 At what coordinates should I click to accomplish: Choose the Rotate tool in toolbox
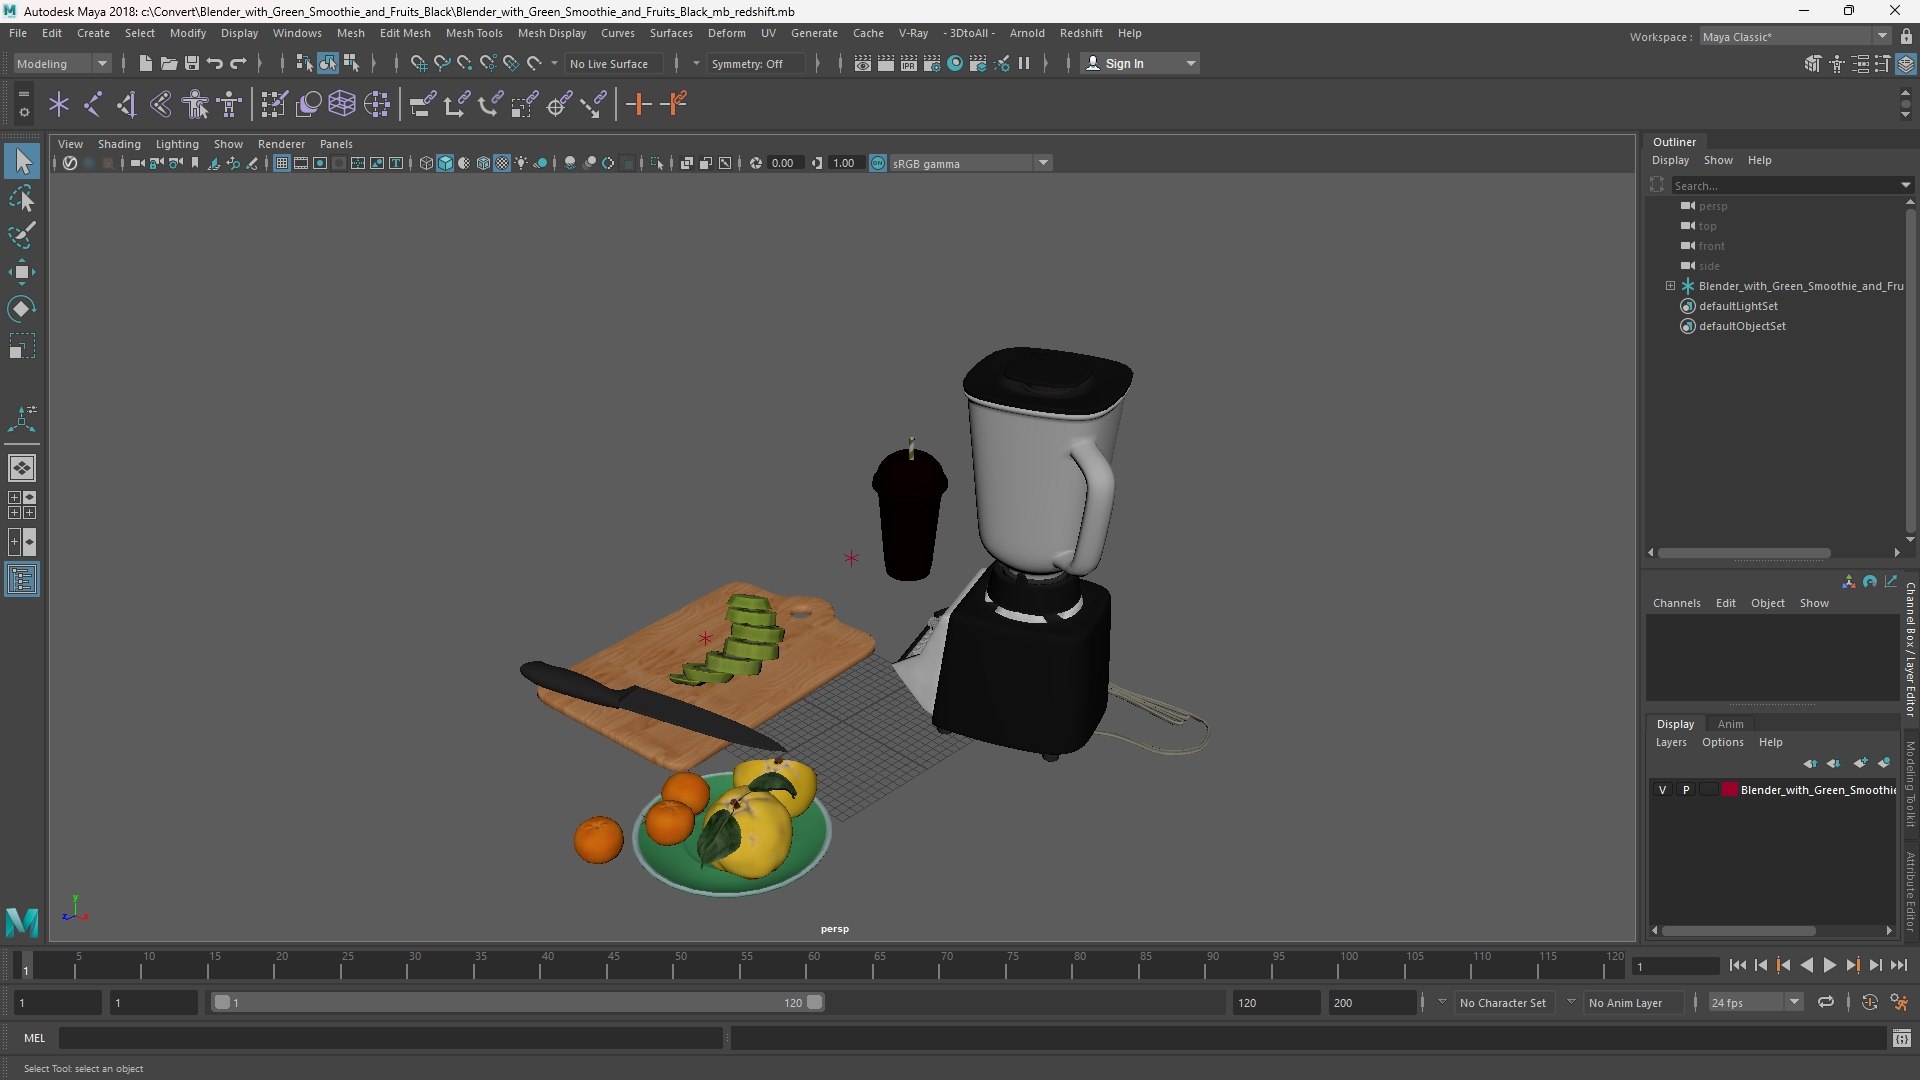click(x=22, y=309)
